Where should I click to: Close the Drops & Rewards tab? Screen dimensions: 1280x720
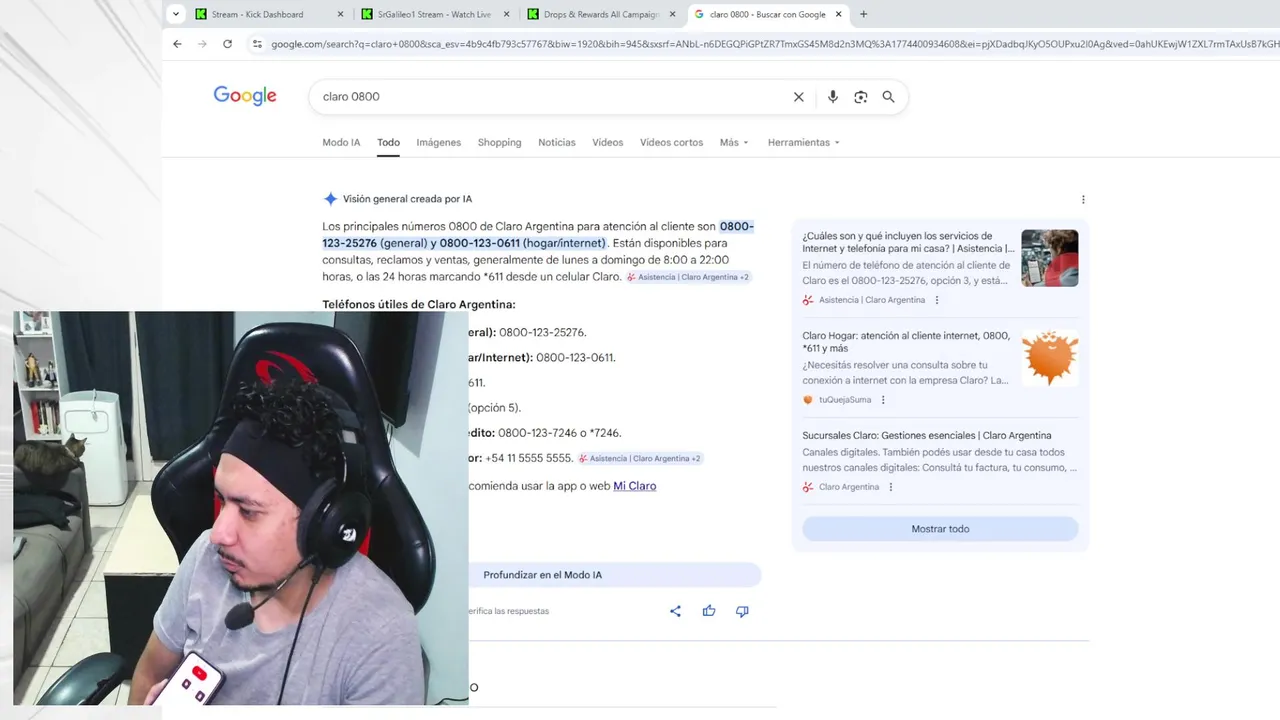pos(672,14)
